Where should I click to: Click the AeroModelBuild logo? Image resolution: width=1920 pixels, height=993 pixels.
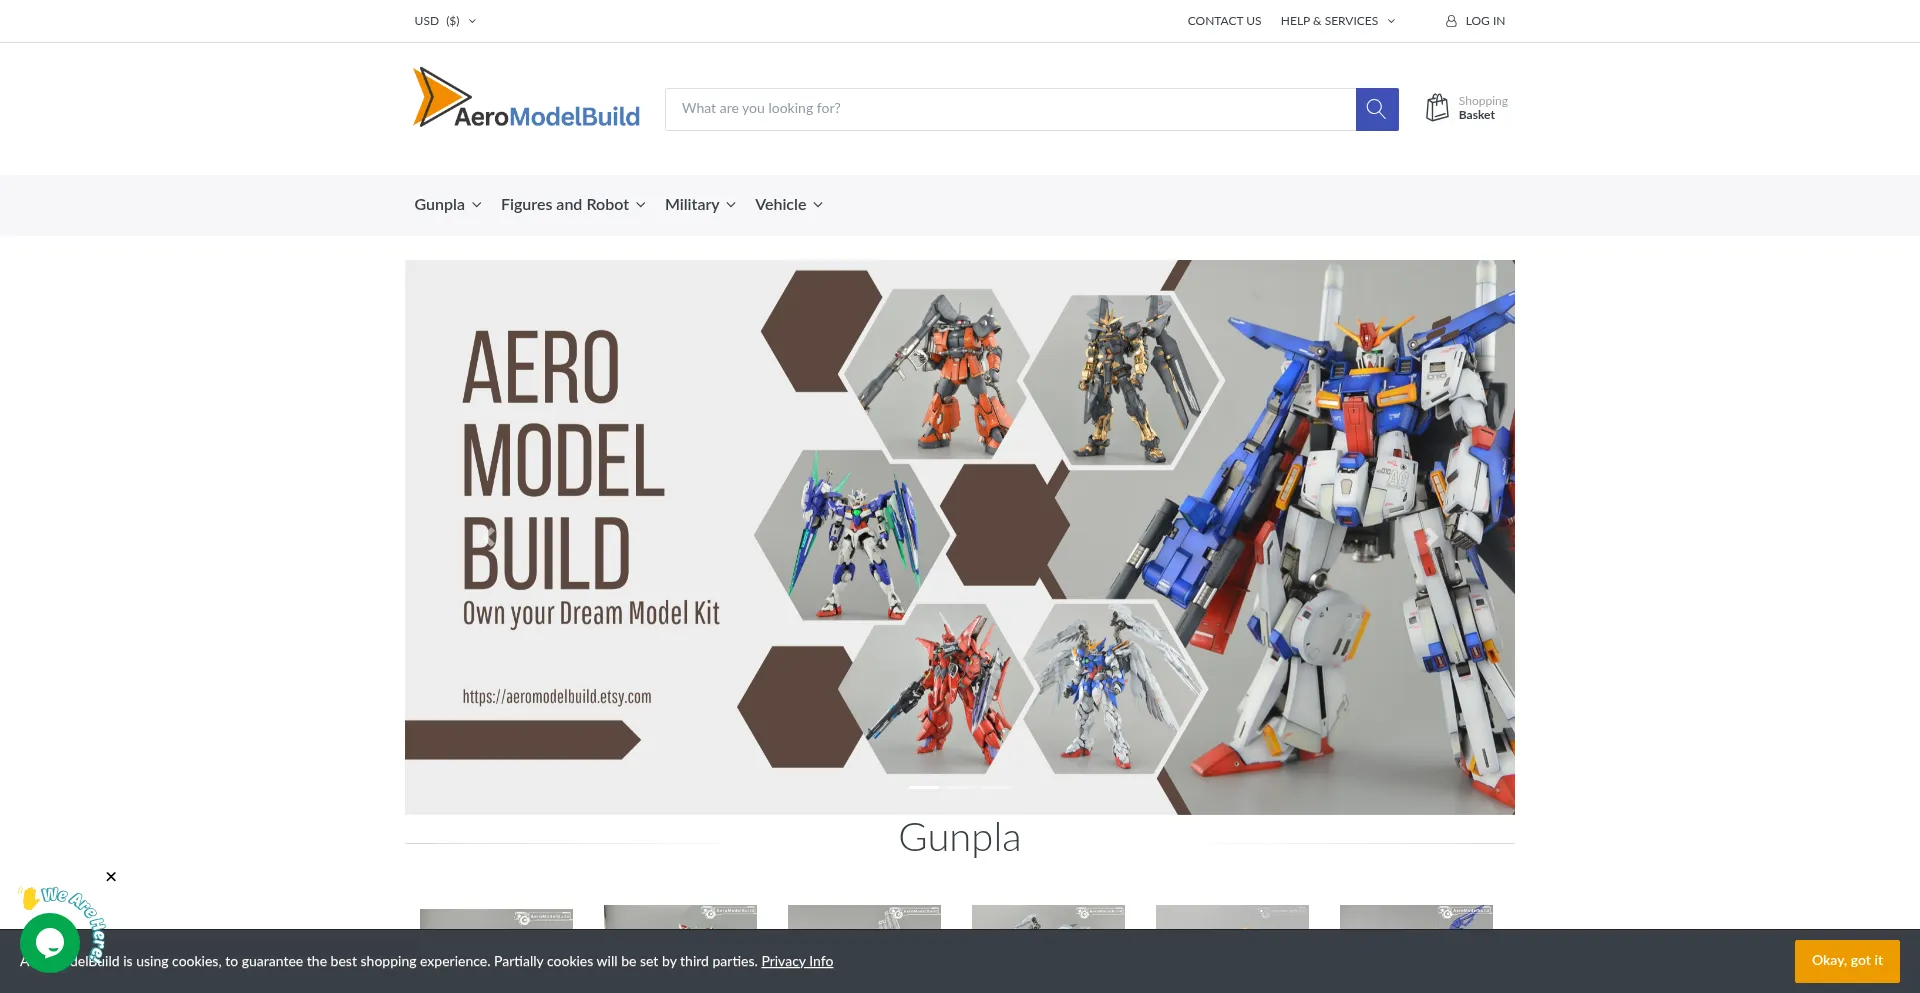[527, 98]
